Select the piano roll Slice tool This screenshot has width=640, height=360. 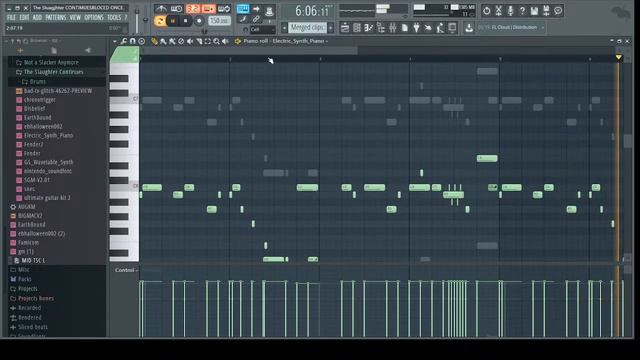199,41
